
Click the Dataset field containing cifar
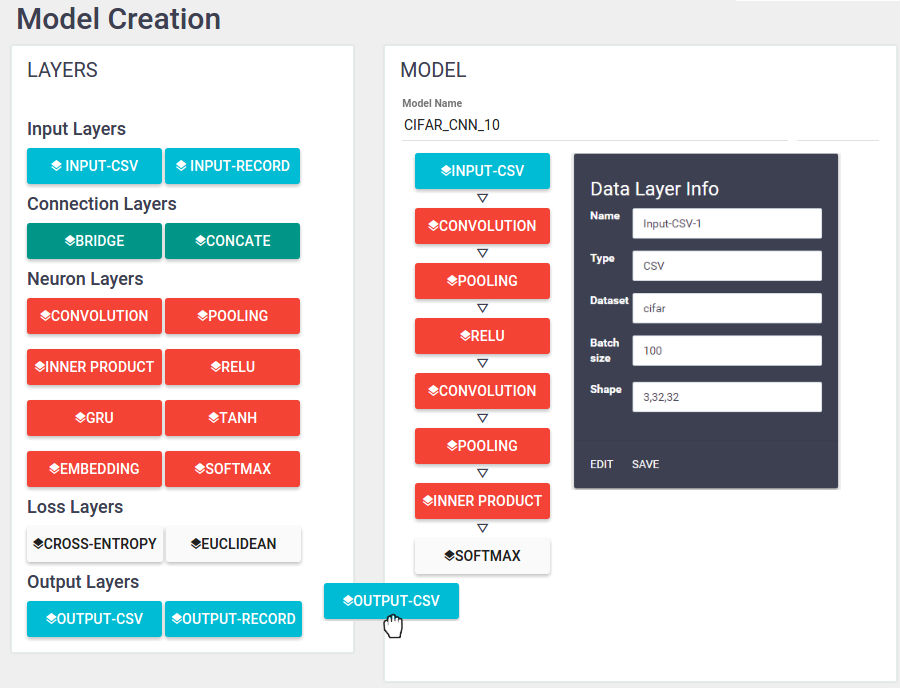[726, 308]
